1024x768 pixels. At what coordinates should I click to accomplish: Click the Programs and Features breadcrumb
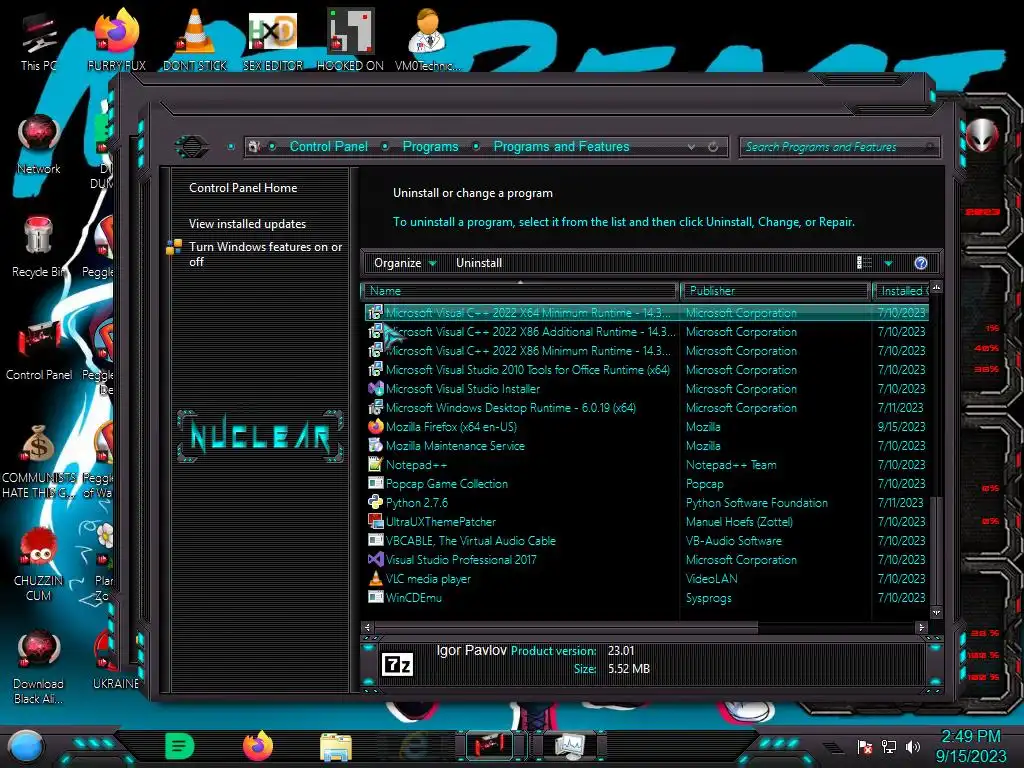point(561,146)
